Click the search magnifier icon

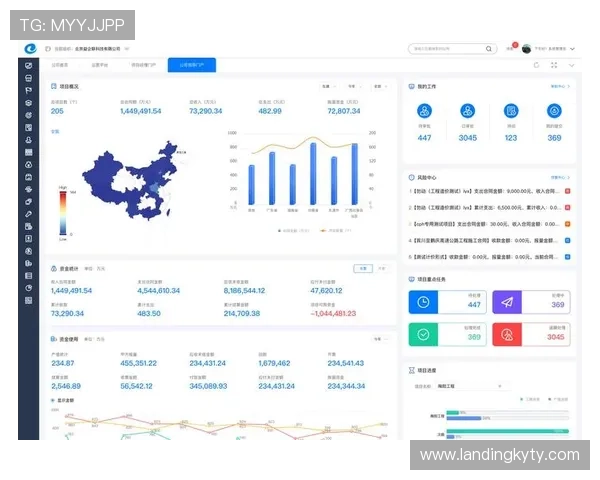coord(489,49)
